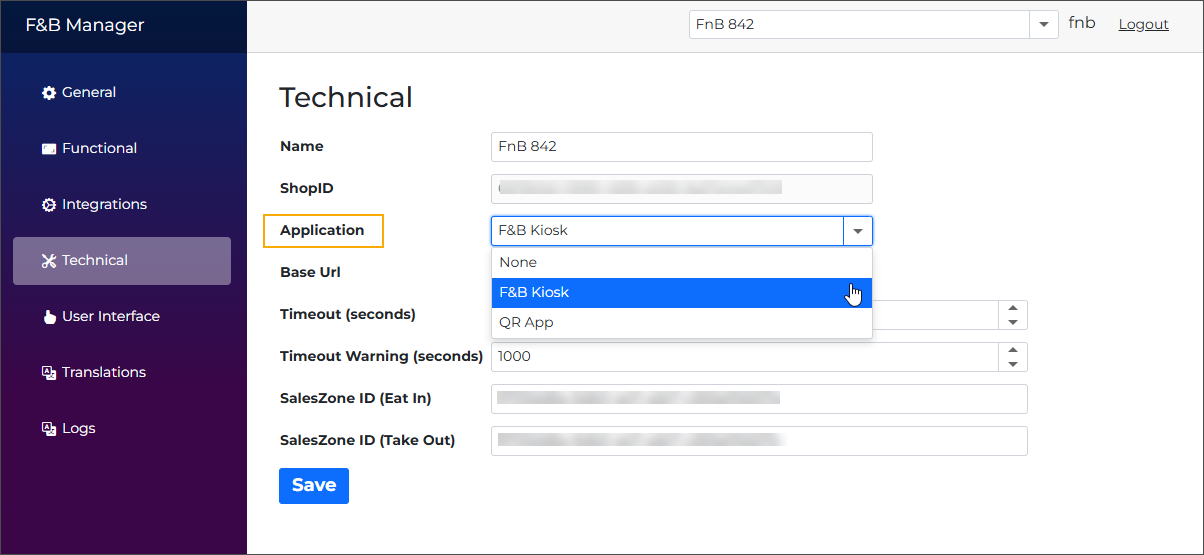Focus the Timeout Warning input showing 1000
The height and width of the screenshot is (555, 1204).
tap(745, 357)
